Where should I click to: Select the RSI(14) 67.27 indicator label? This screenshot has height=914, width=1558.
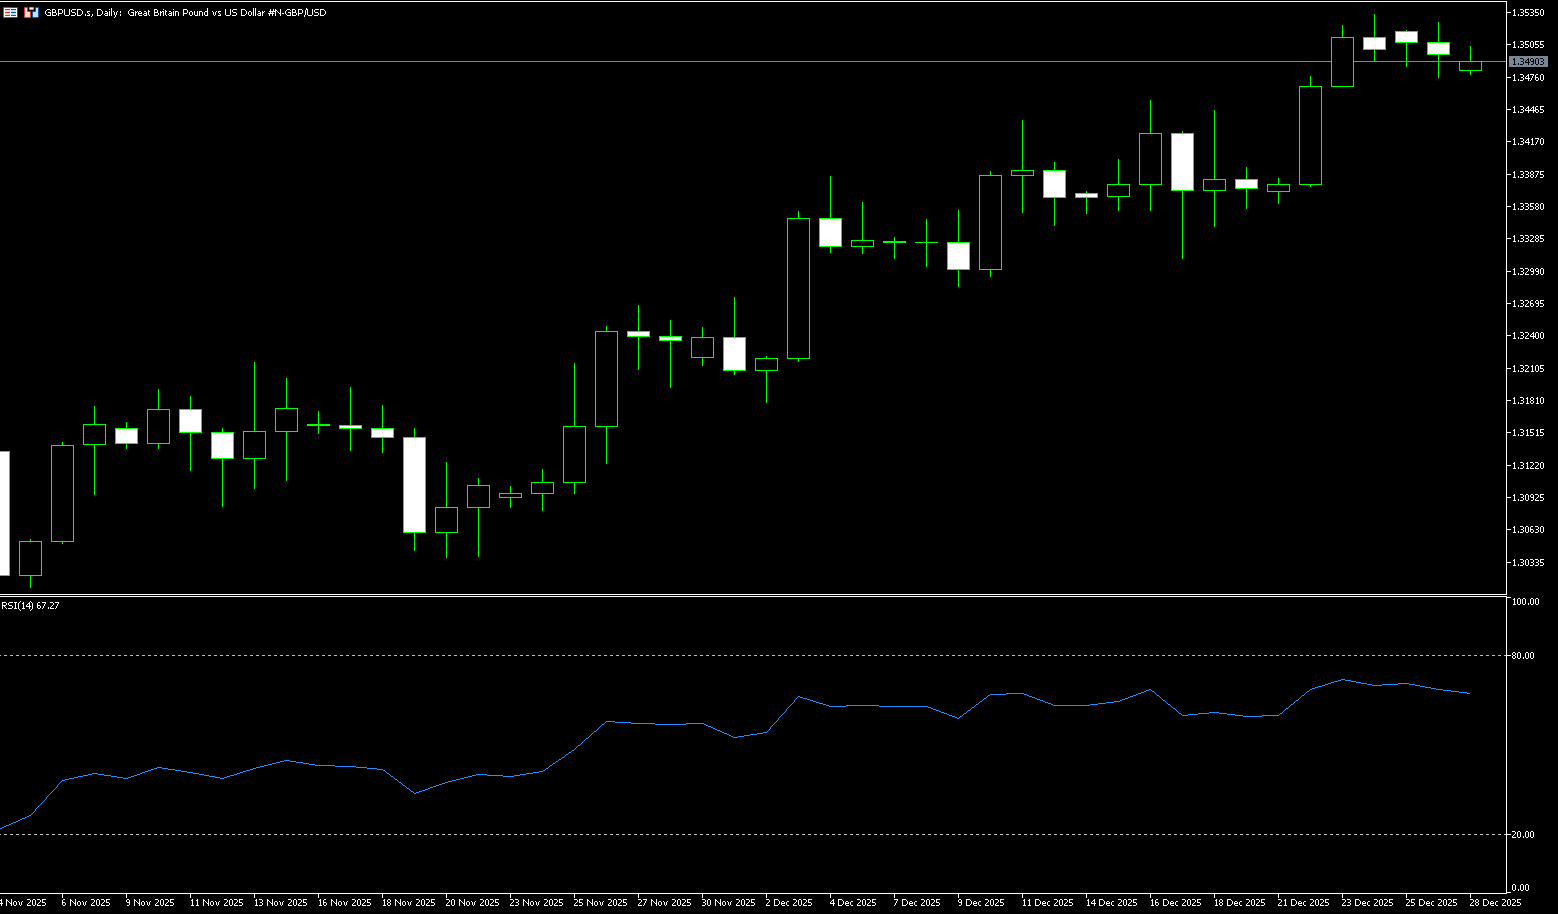pos(30,606)
